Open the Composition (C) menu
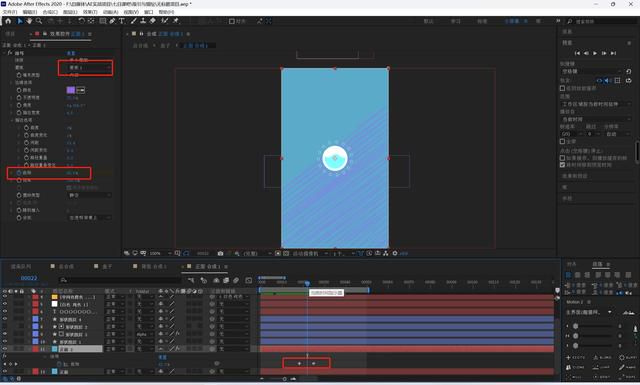 coord(50,12)
